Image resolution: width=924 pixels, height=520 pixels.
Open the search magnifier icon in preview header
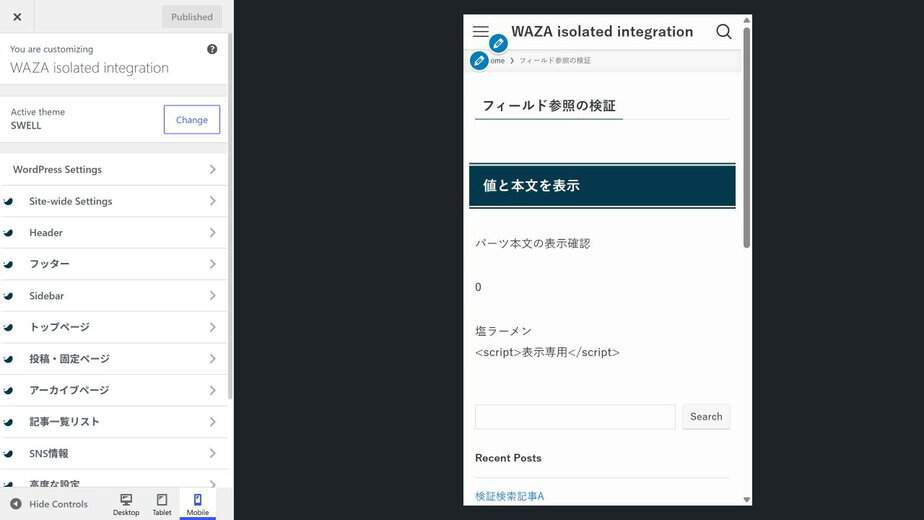724,31
